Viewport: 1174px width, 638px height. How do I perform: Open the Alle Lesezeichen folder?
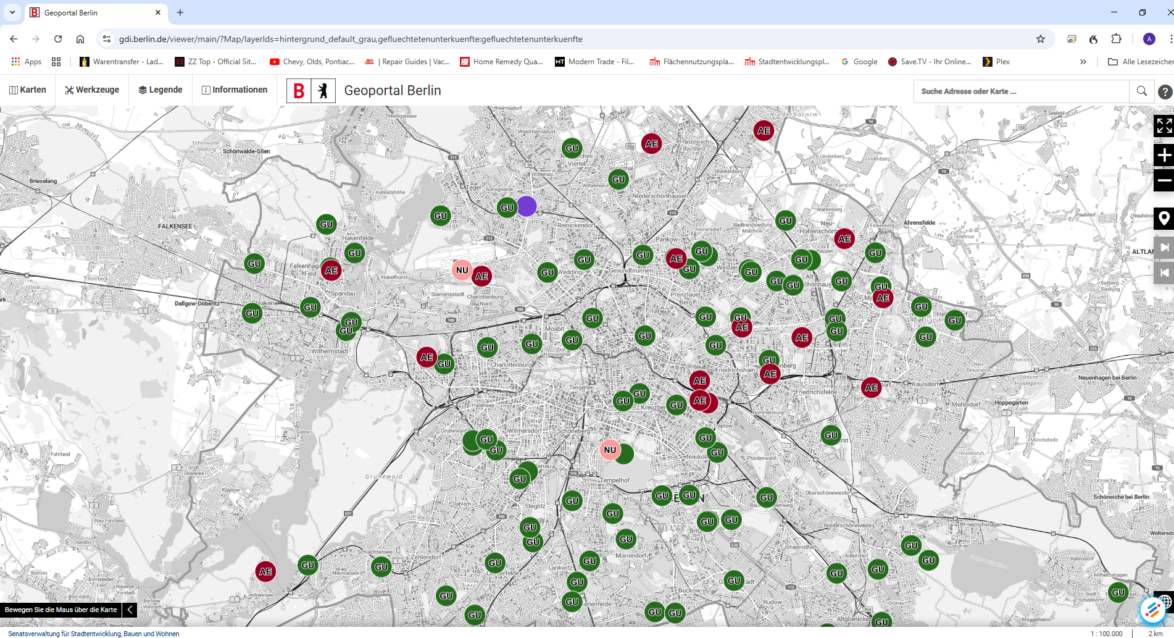click(x=1140, y=61)
